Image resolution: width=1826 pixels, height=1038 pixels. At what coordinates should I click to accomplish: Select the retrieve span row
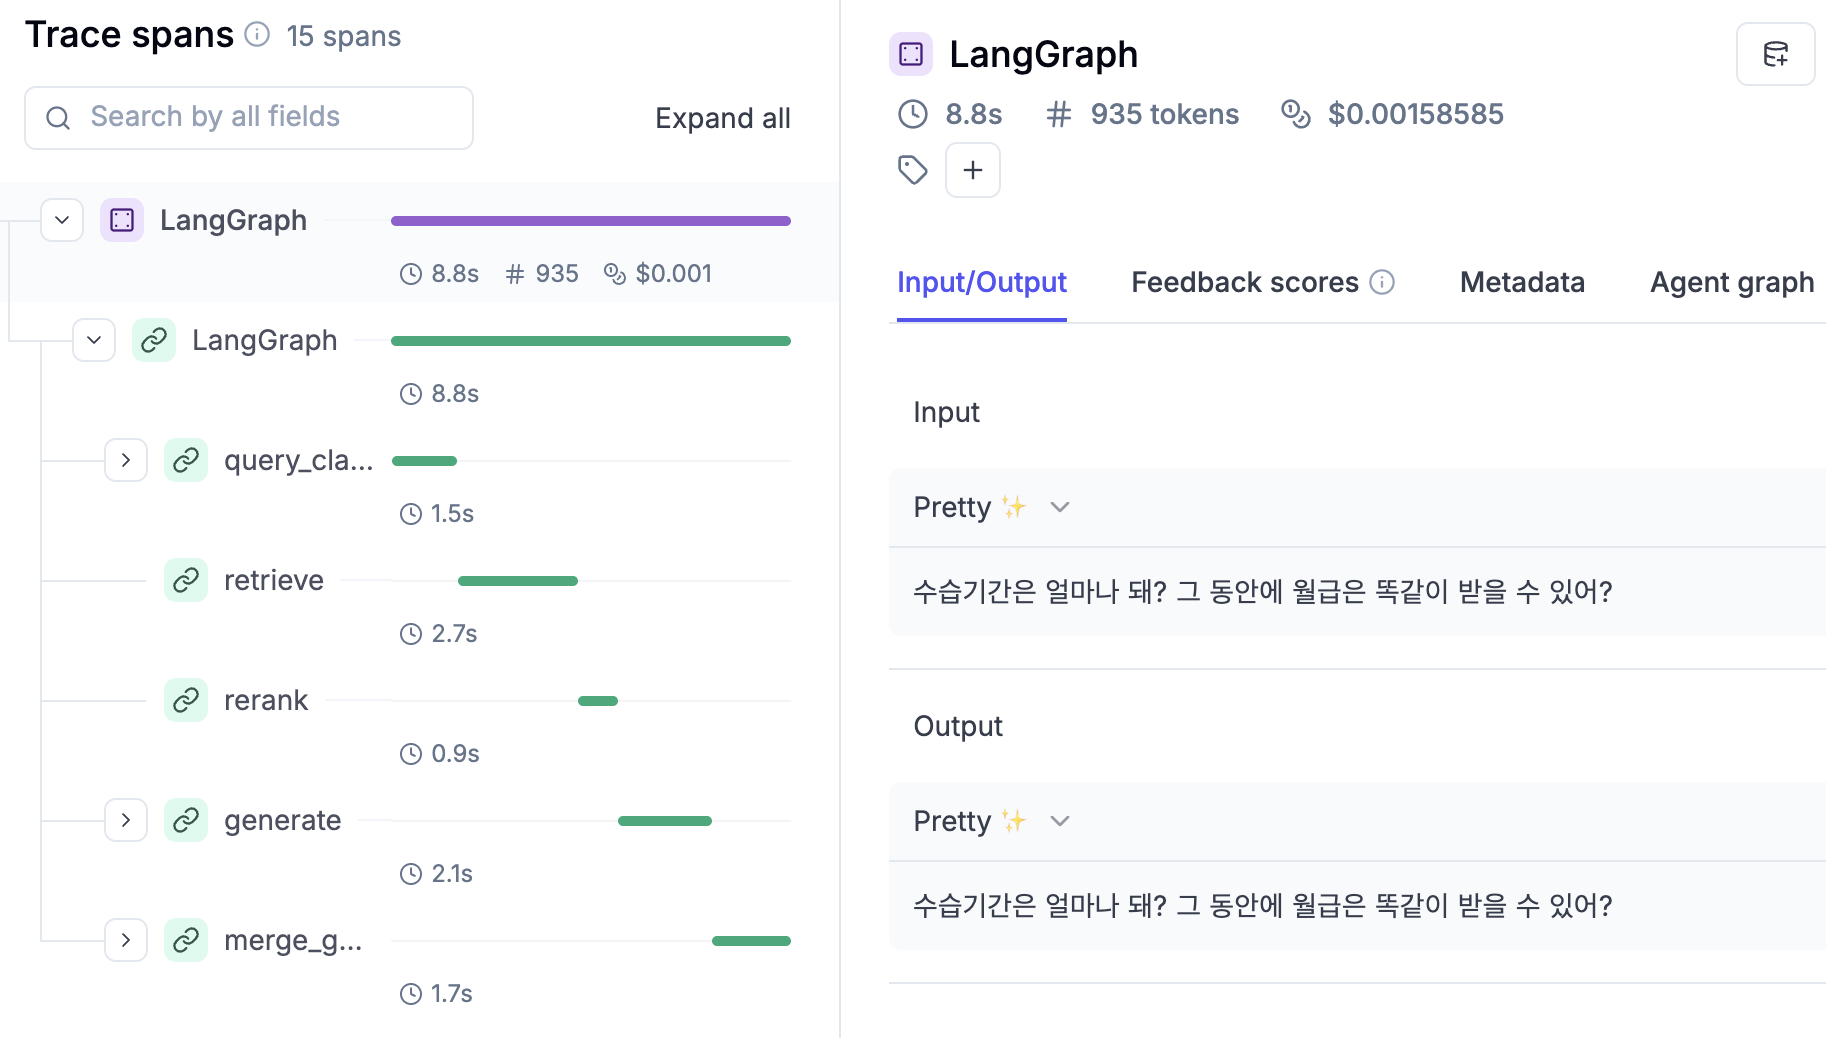pos(420,600)
